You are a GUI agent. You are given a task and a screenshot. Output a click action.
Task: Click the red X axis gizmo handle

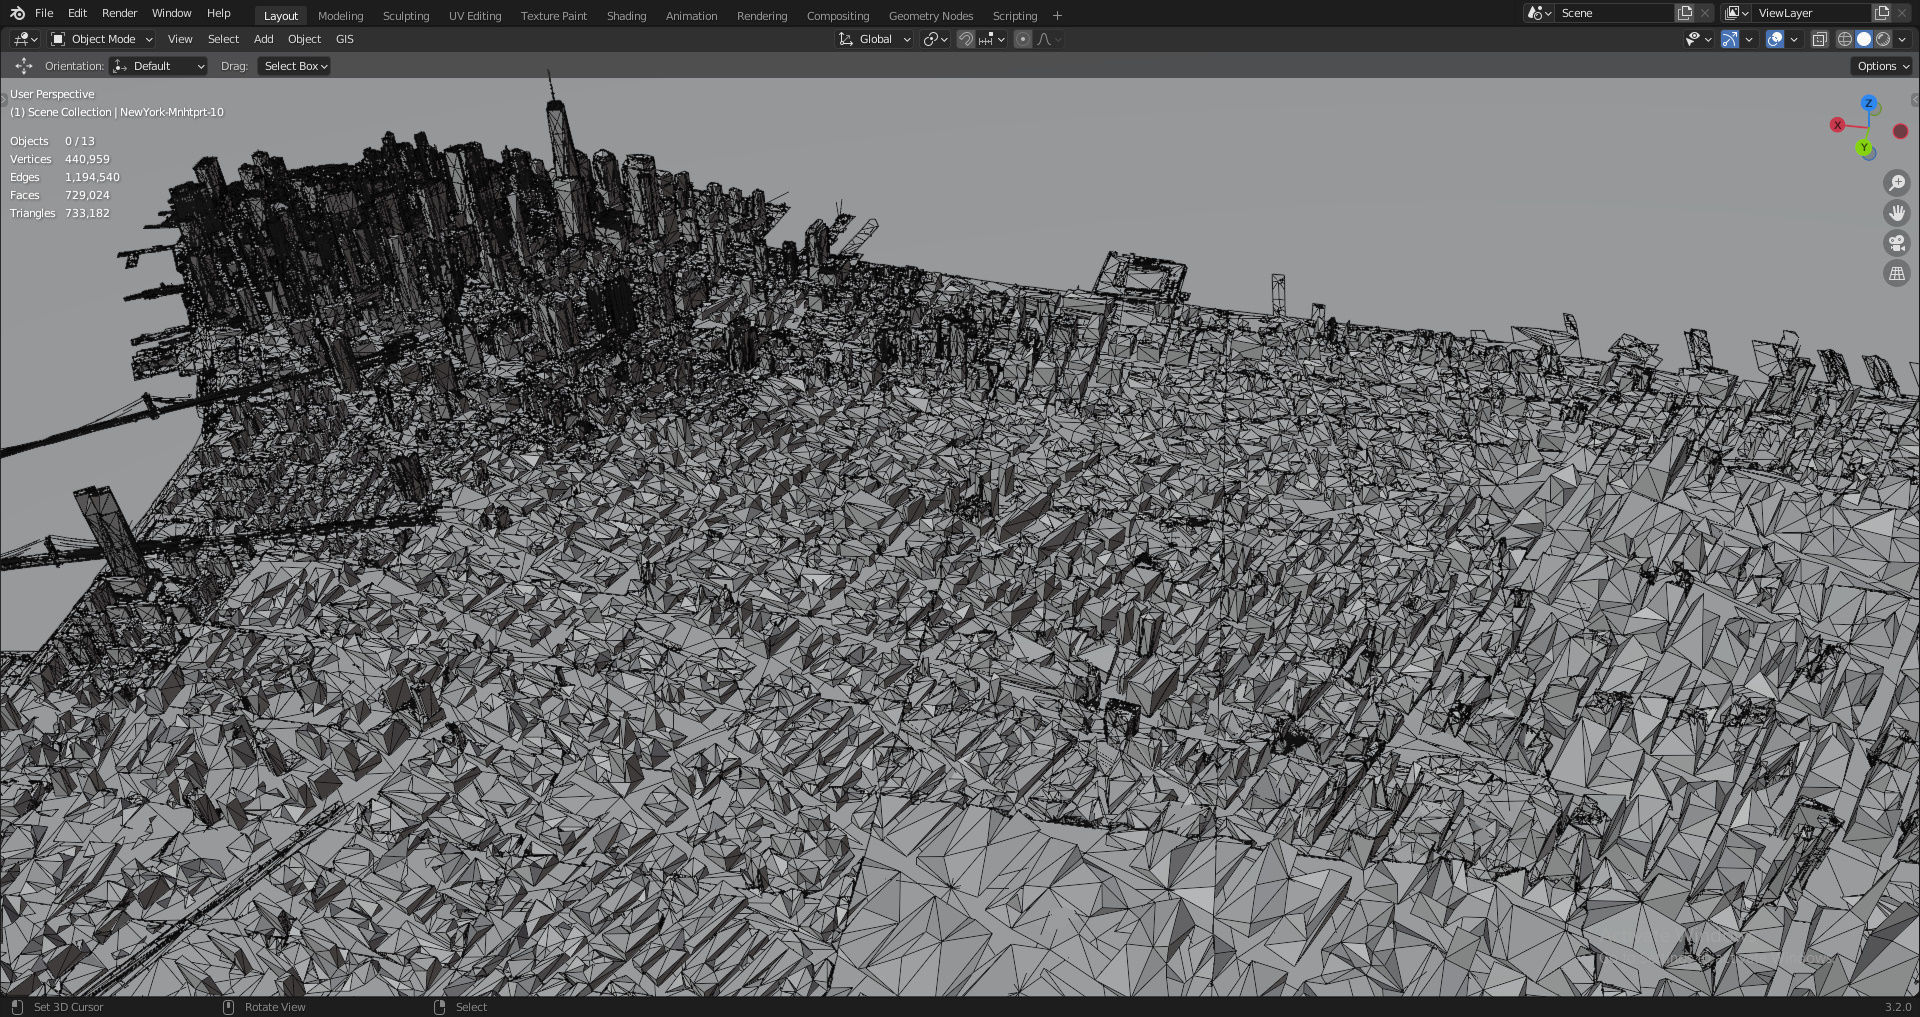click(x=1837, y=125)
